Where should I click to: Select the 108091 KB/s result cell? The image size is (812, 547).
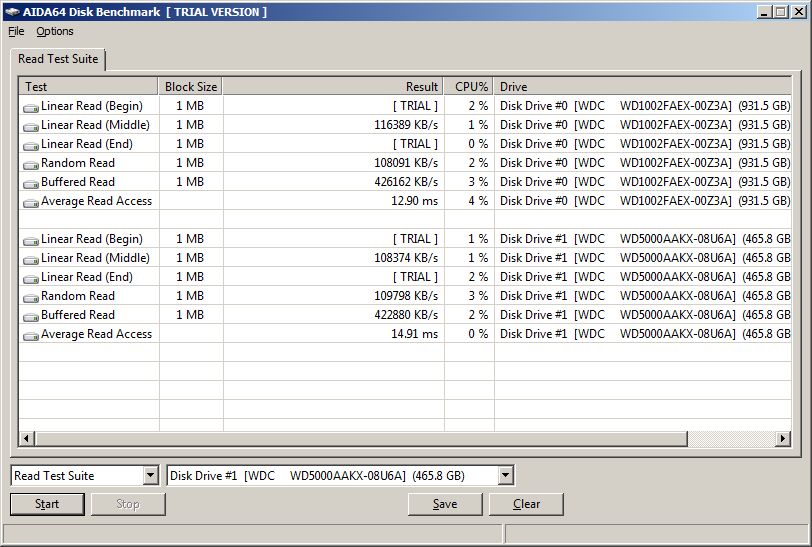(x=406, y=163)
